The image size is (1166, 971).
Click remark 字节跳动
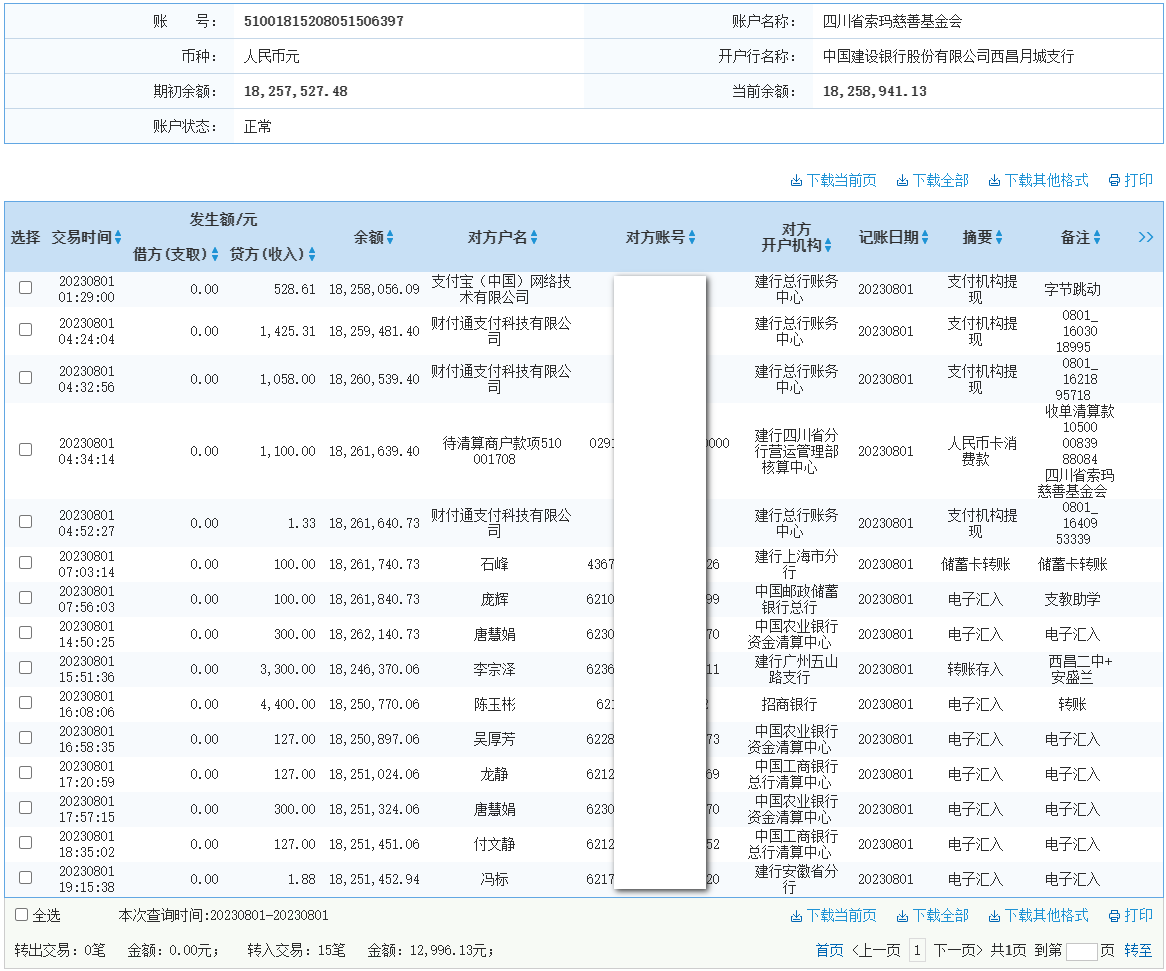pos(1072,289)
